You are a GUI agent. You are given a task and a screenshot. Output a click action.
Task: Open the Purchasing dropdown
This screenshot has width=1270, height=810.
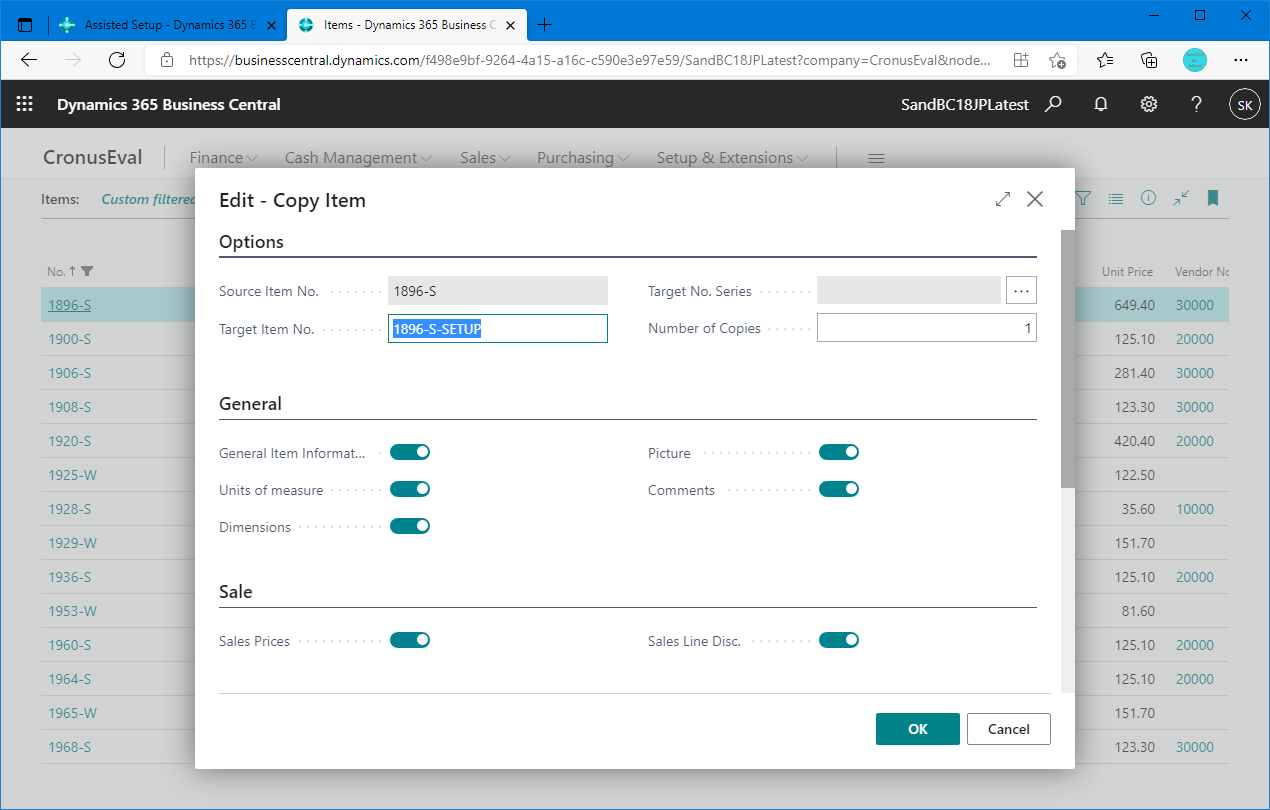[x=582, y=157]
